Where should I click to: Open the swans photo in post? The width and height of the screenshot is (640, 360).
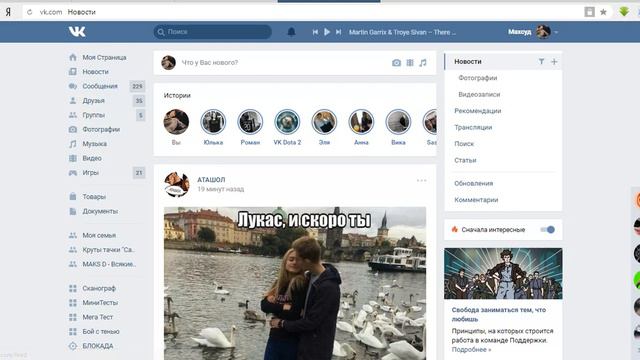pos(295,283)
